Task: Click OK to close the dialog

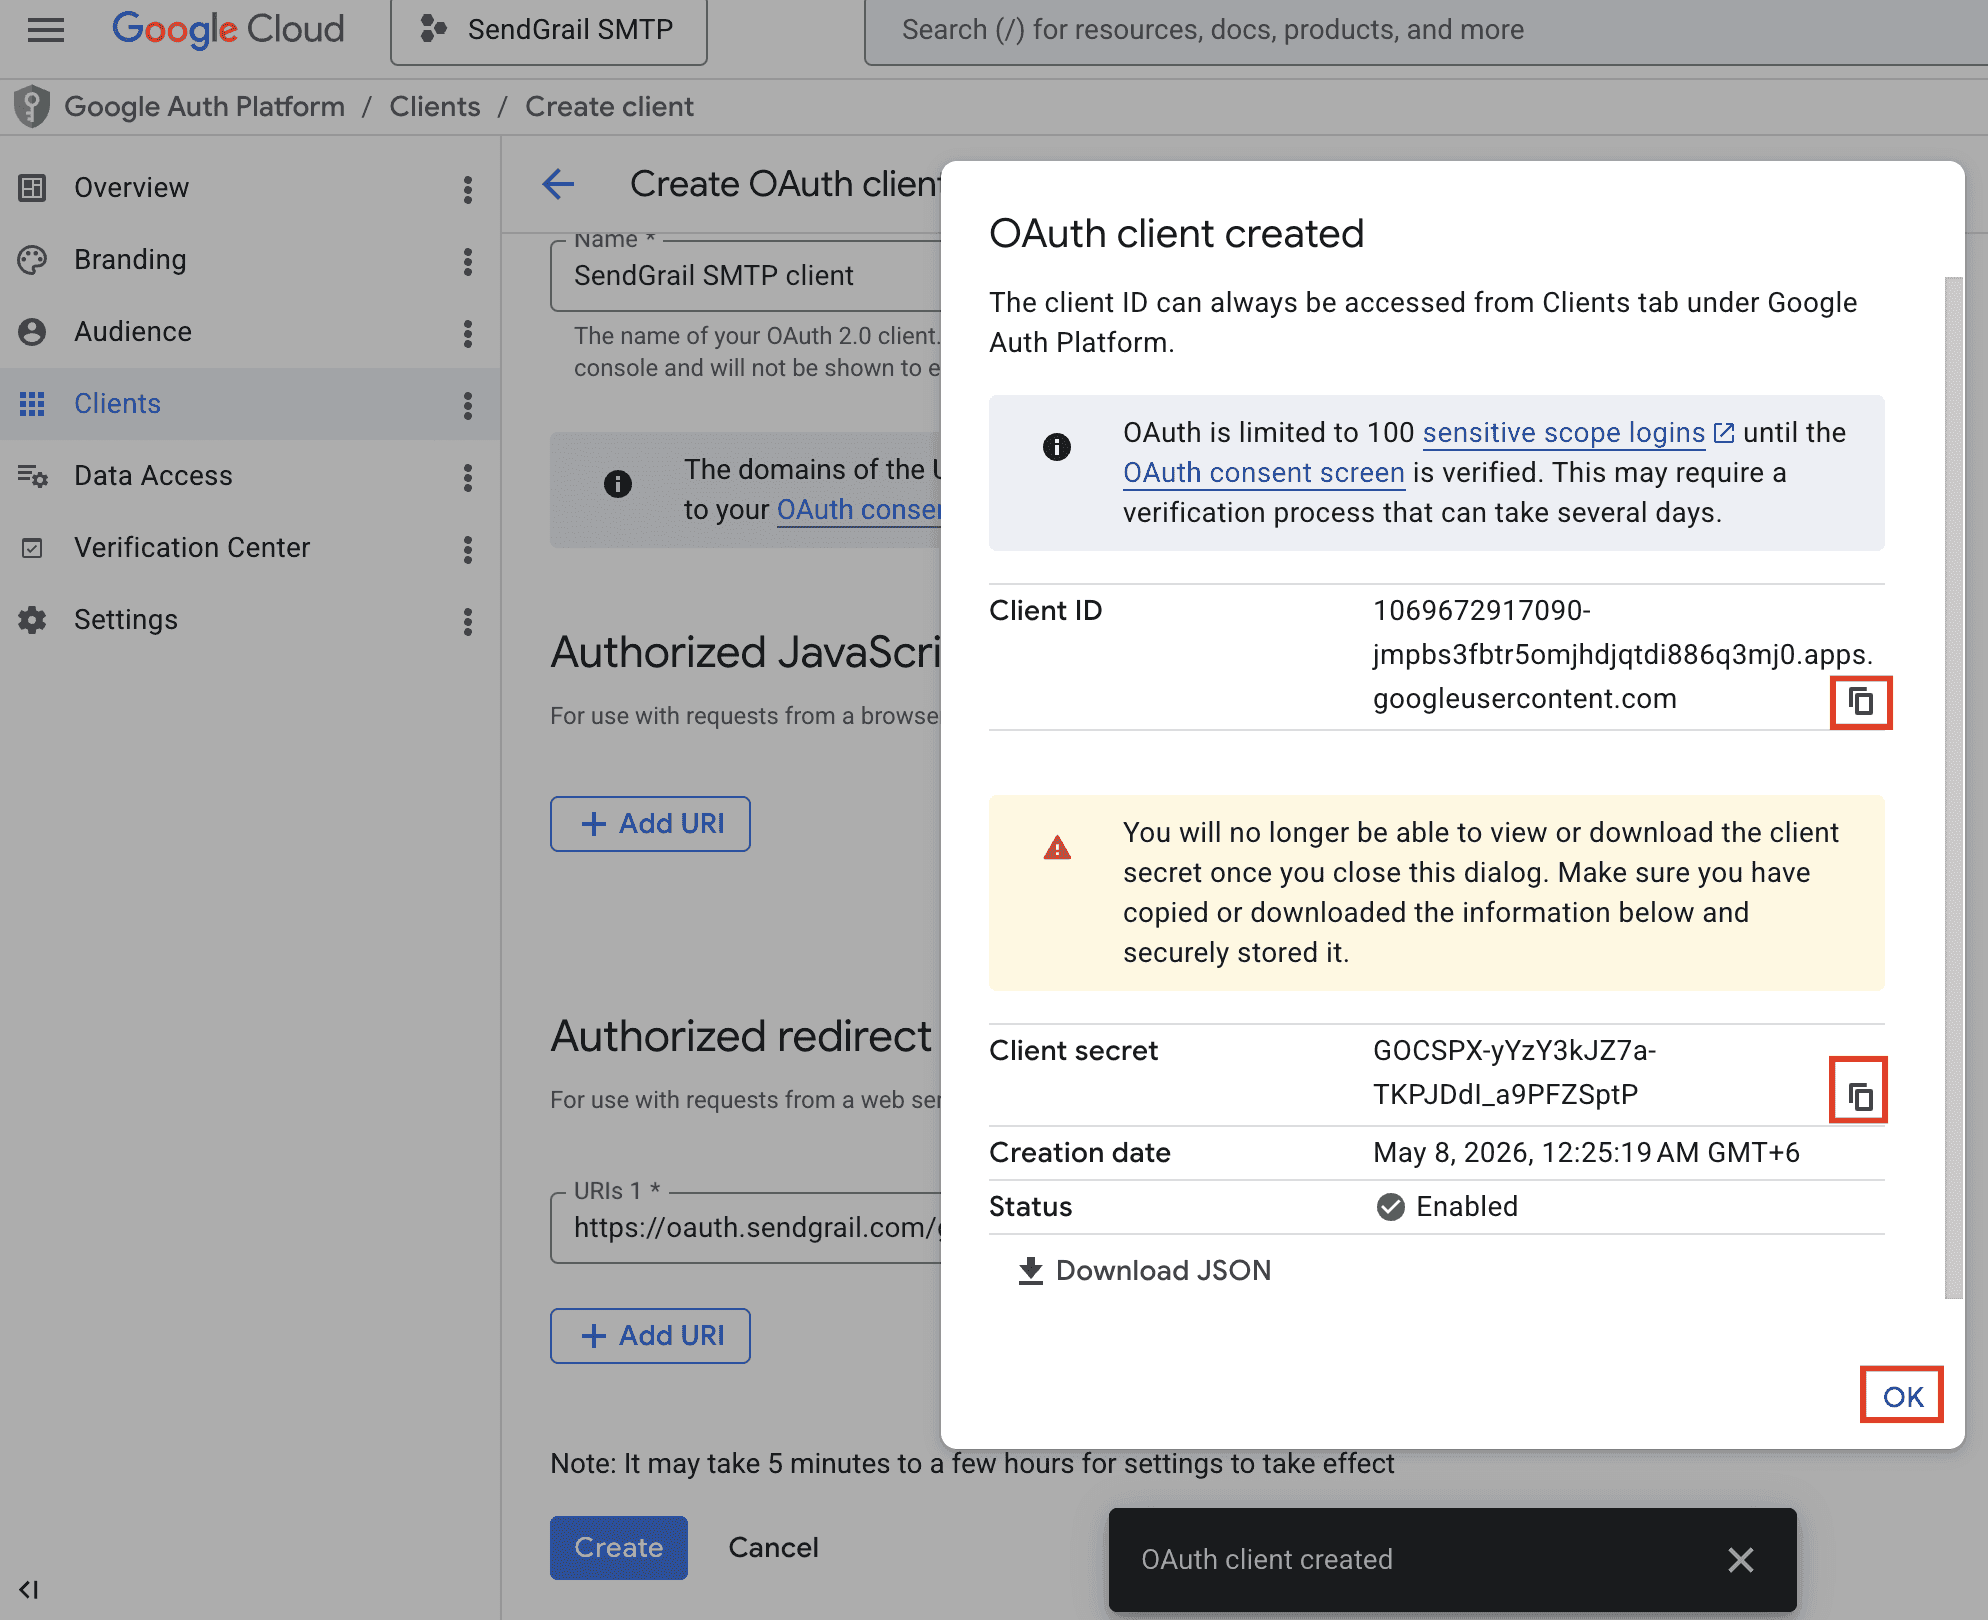Action: [1902, 1396]
